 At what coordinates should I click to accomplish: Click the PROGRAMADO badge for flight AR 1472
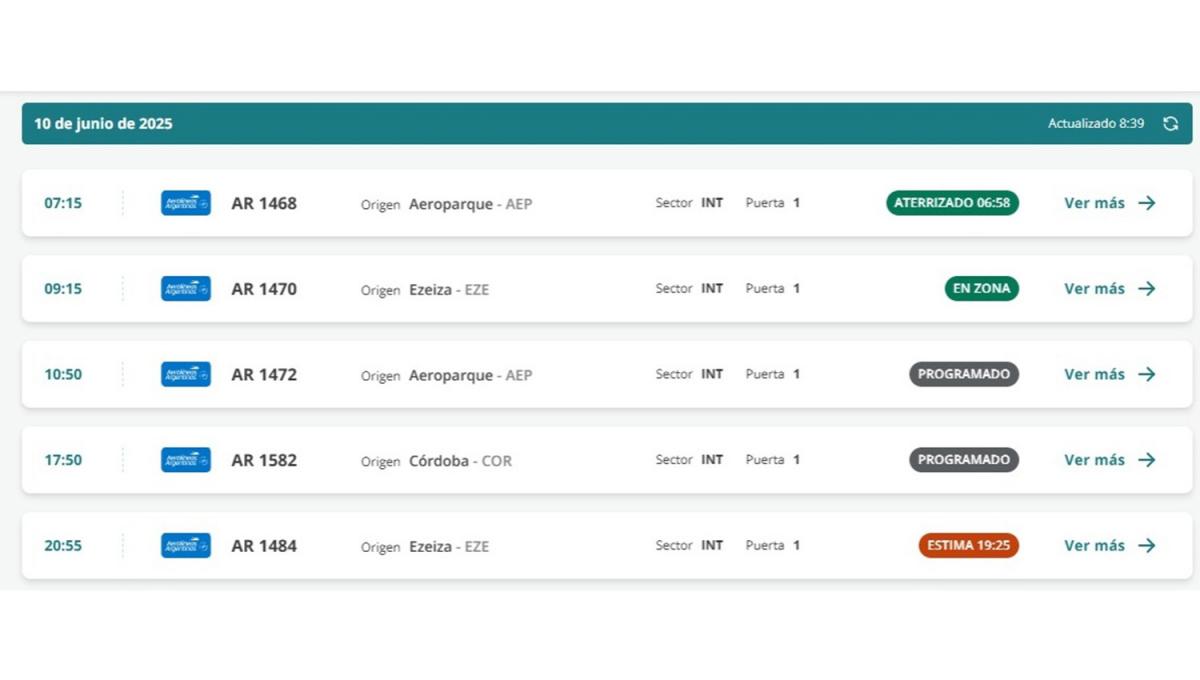point(963,374)
